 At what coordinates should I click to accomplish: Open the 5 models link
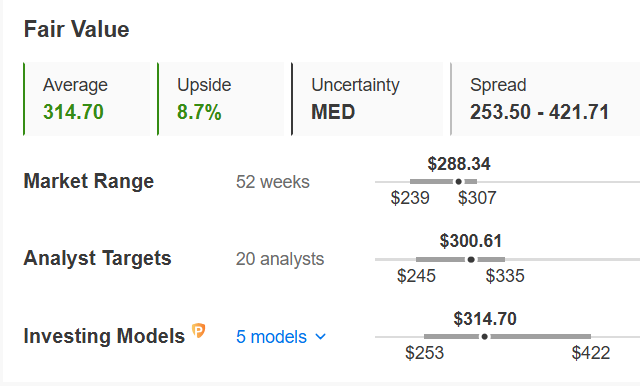pyautogui.click(x=271, y=337)
